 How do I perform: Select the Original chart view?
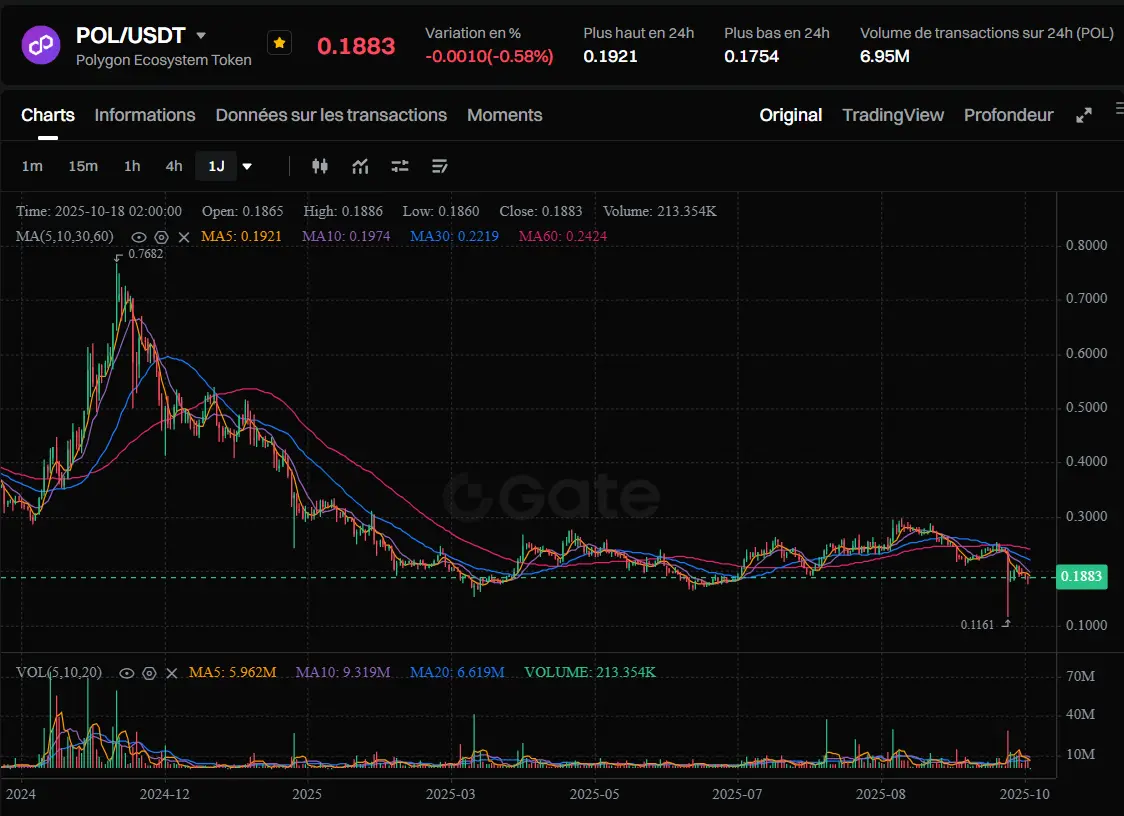pyautogui.click(x=791, y=115)
